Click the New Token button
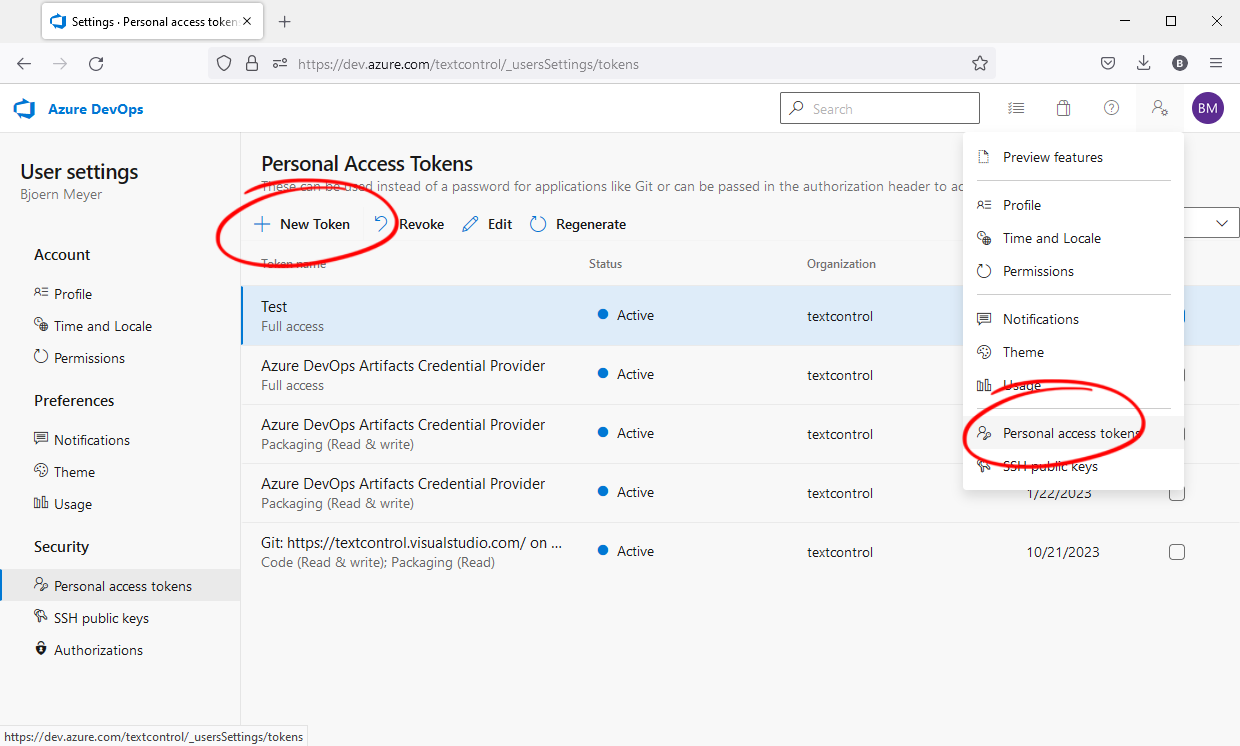1240x746 pixels. [303, 224]
